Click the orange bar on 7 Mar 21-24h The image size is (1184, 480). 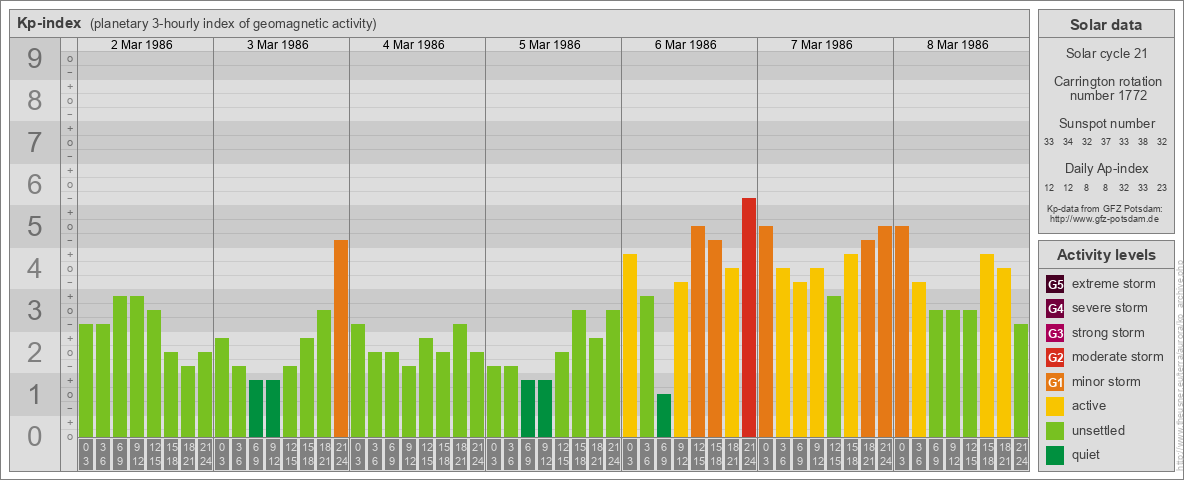884,331
